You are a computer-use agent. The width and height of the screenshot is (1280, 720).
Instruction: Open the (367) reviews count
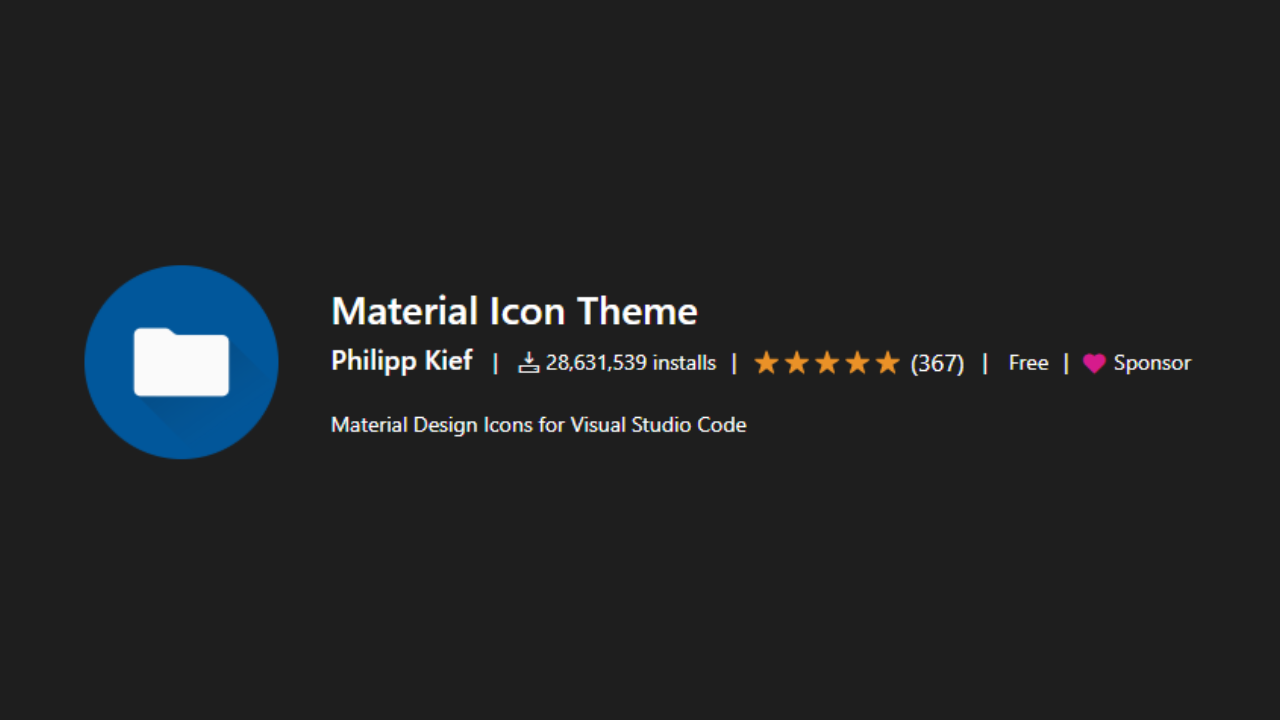937,363
